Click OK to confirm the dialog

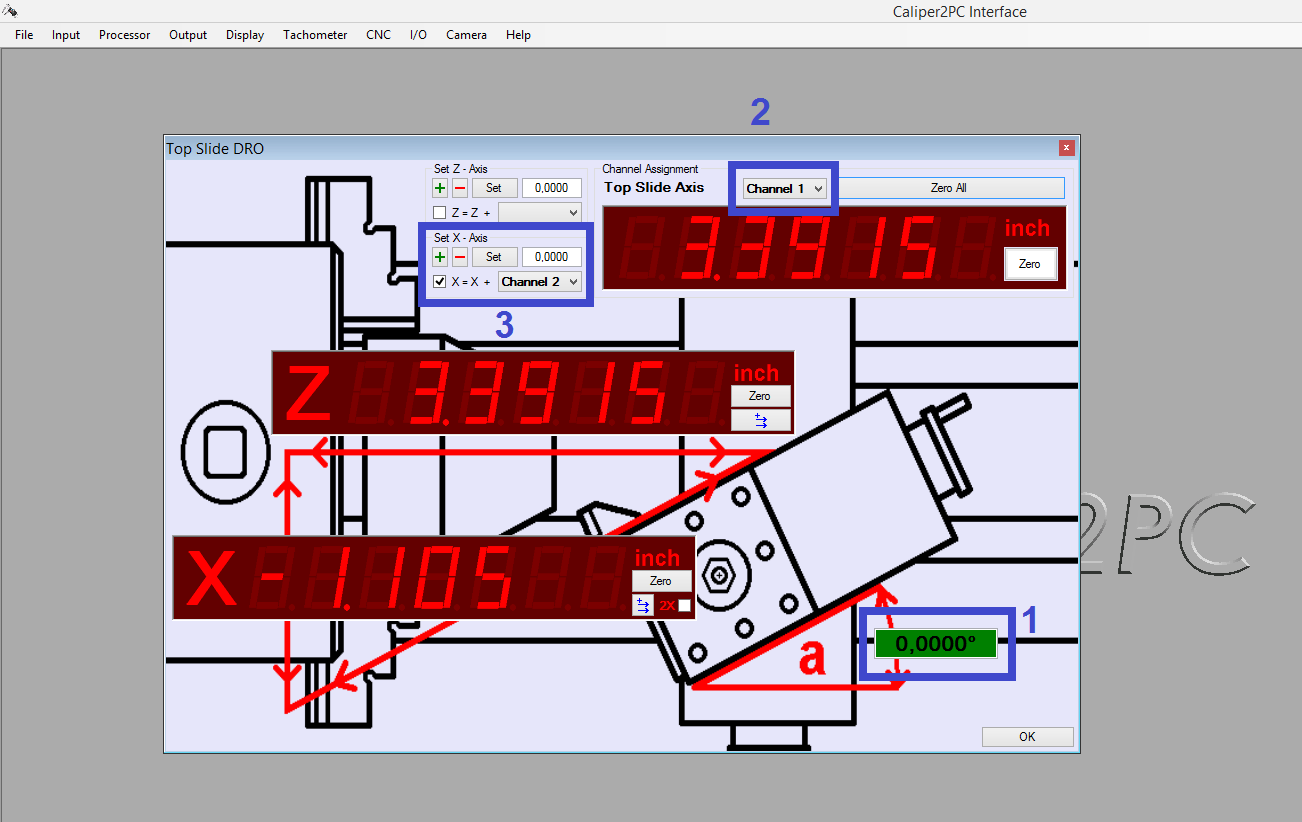coord(1027,737)
